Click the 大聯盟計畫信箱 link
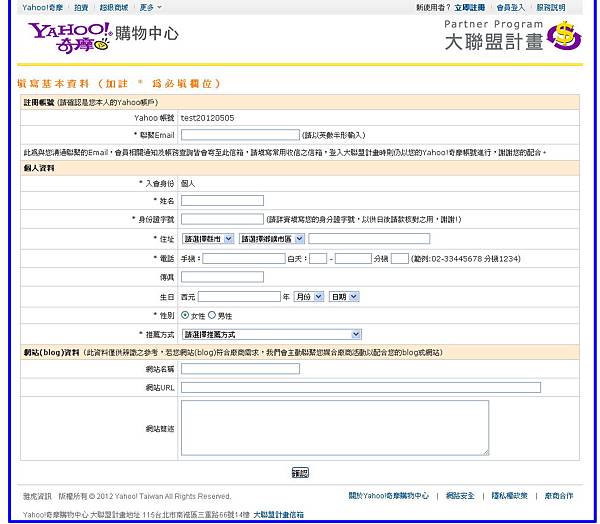This screenshot has height=524, width=600. [x=279, y=515]
